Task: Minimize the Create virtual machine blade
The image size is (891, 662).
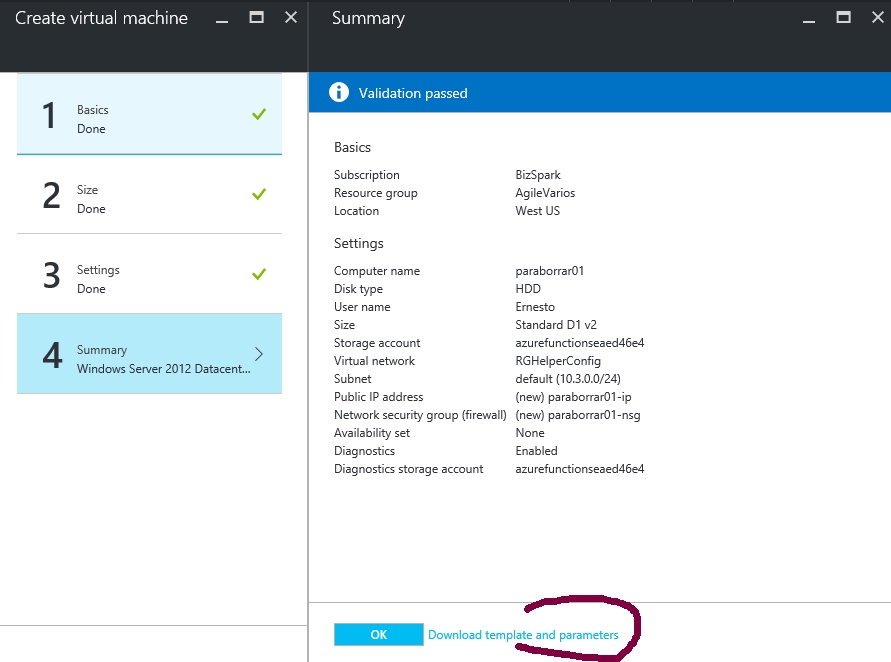Action: coord(222,19)
